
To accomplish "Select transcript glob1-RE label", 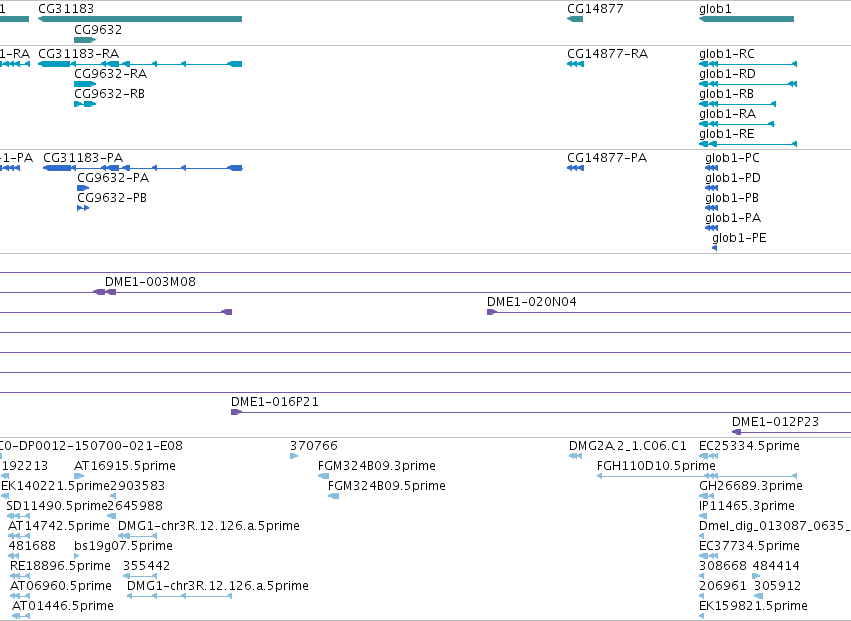I will click(x=727, y=134).
